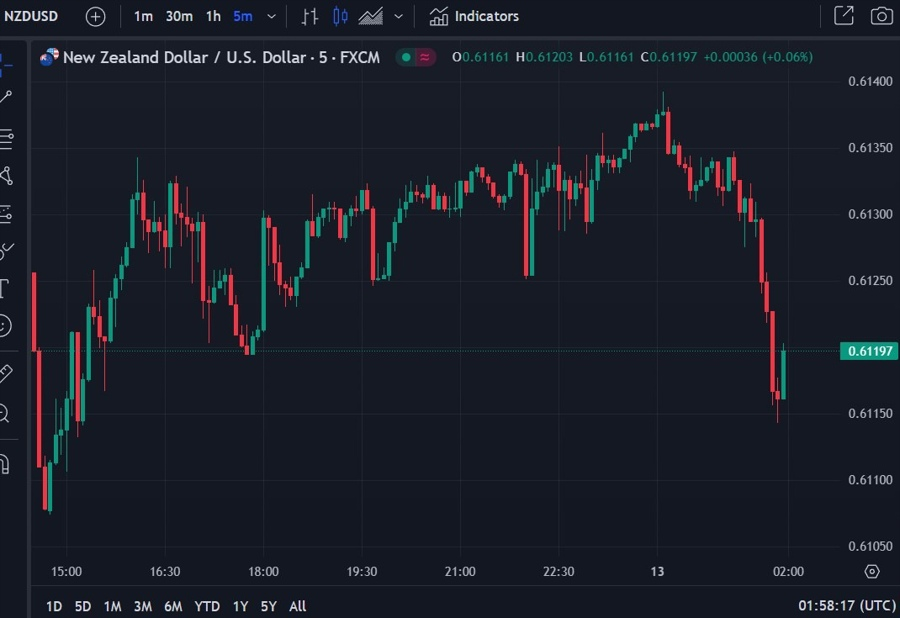Select the YTD date range

[207, 606]
